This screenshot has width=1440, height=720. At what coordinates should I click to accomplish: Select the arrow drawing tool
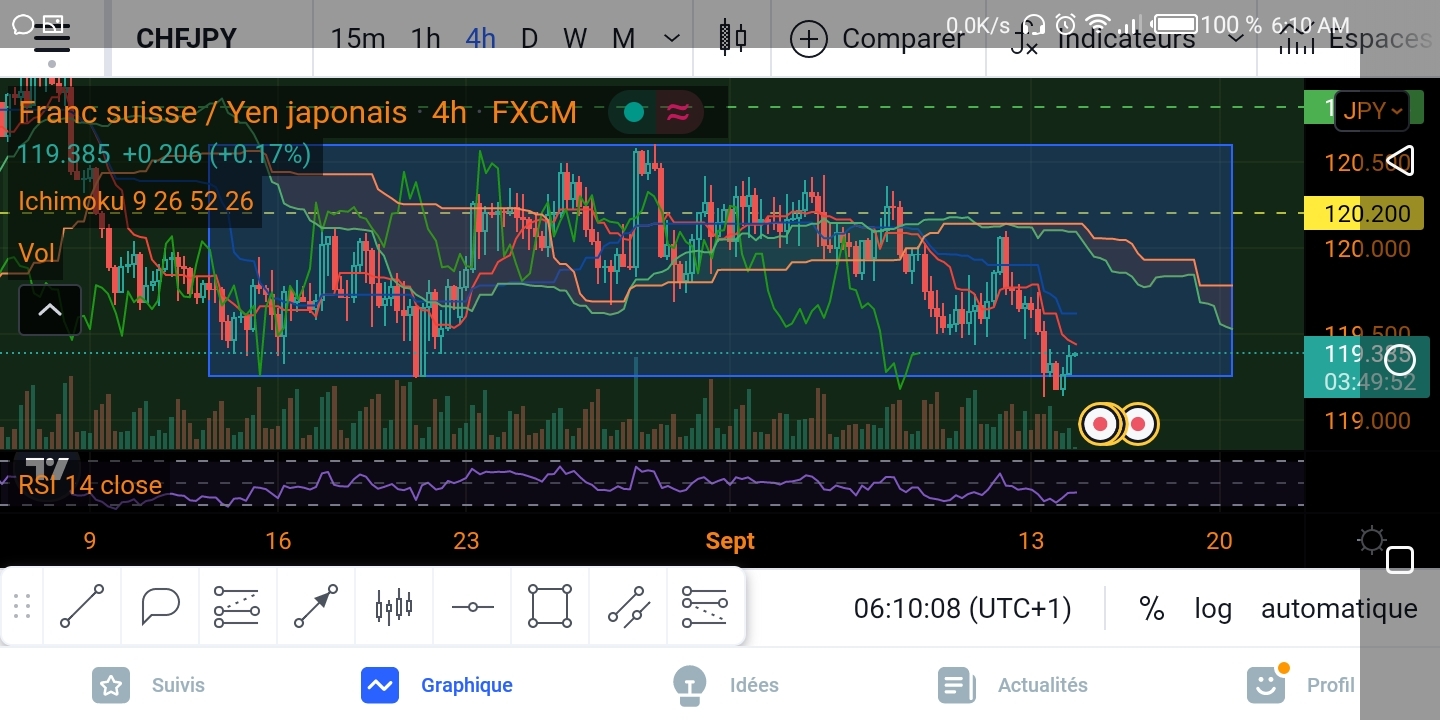point(316,606)
